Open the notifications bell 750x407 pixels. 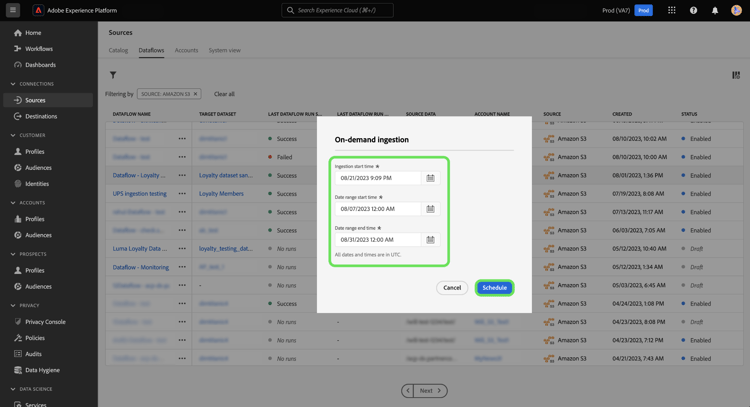pos(715,10)
